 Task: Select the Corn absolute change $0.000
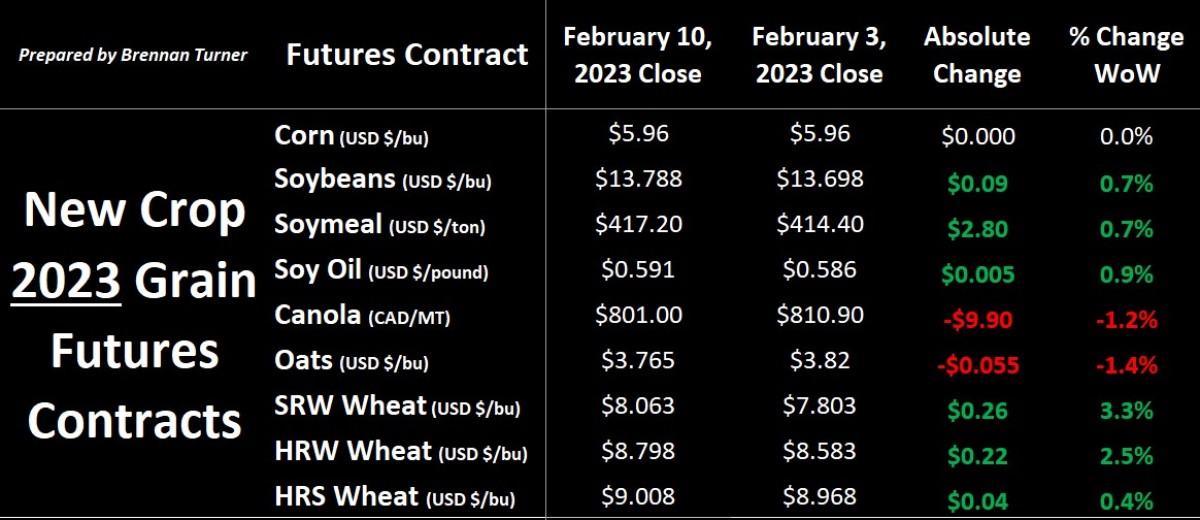tap(977, 137)
